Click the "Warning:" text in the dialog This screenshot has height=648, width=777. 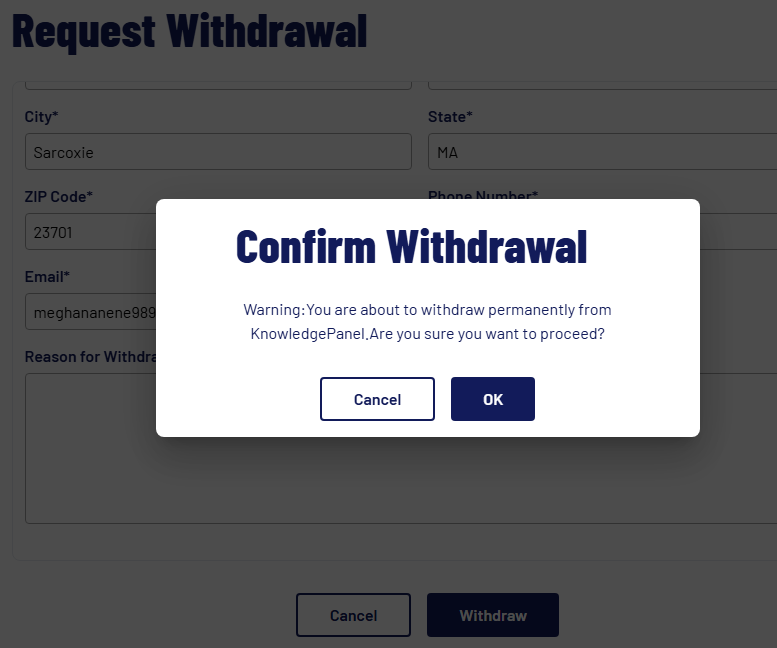(273, 310)
